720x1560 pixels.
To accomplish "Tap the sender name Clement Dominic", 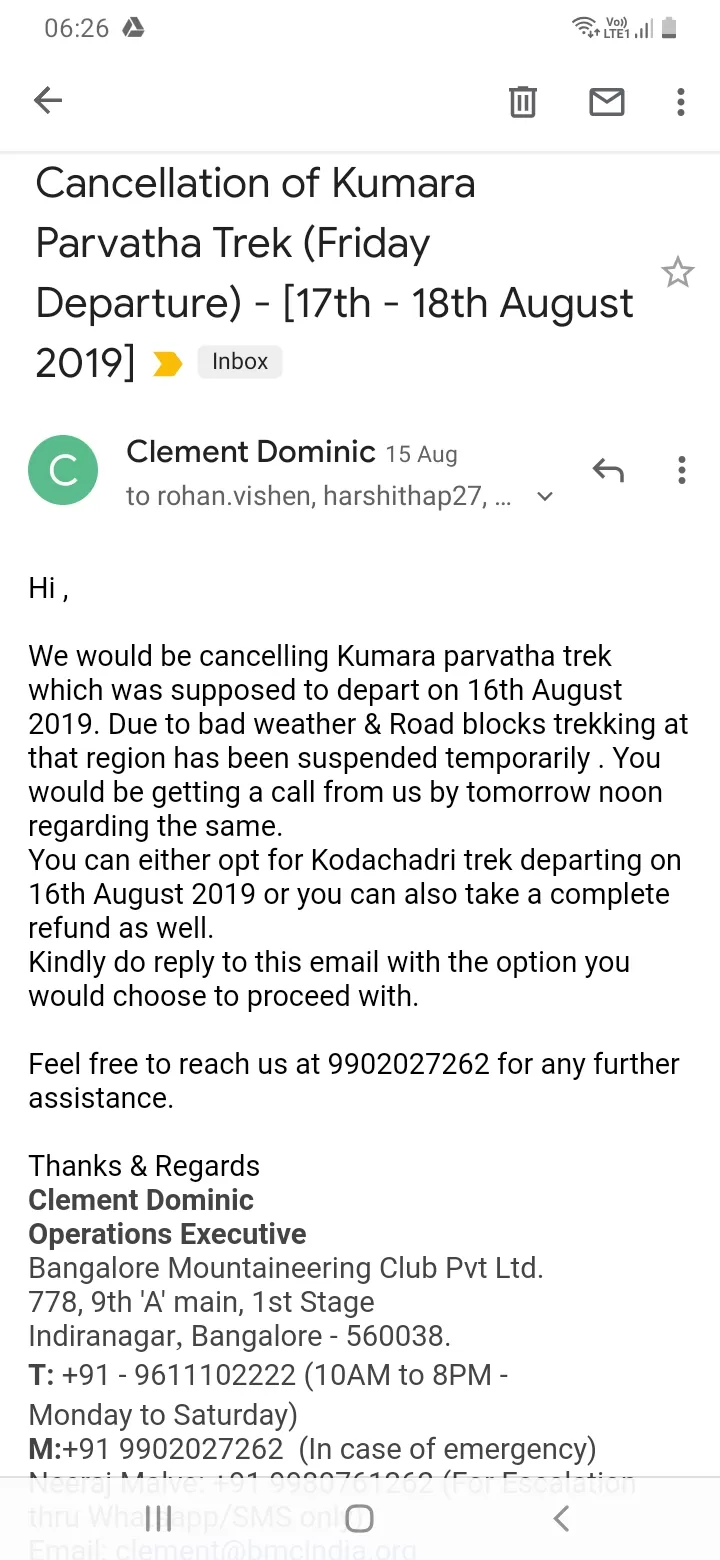I will click(x=250, y=452).
